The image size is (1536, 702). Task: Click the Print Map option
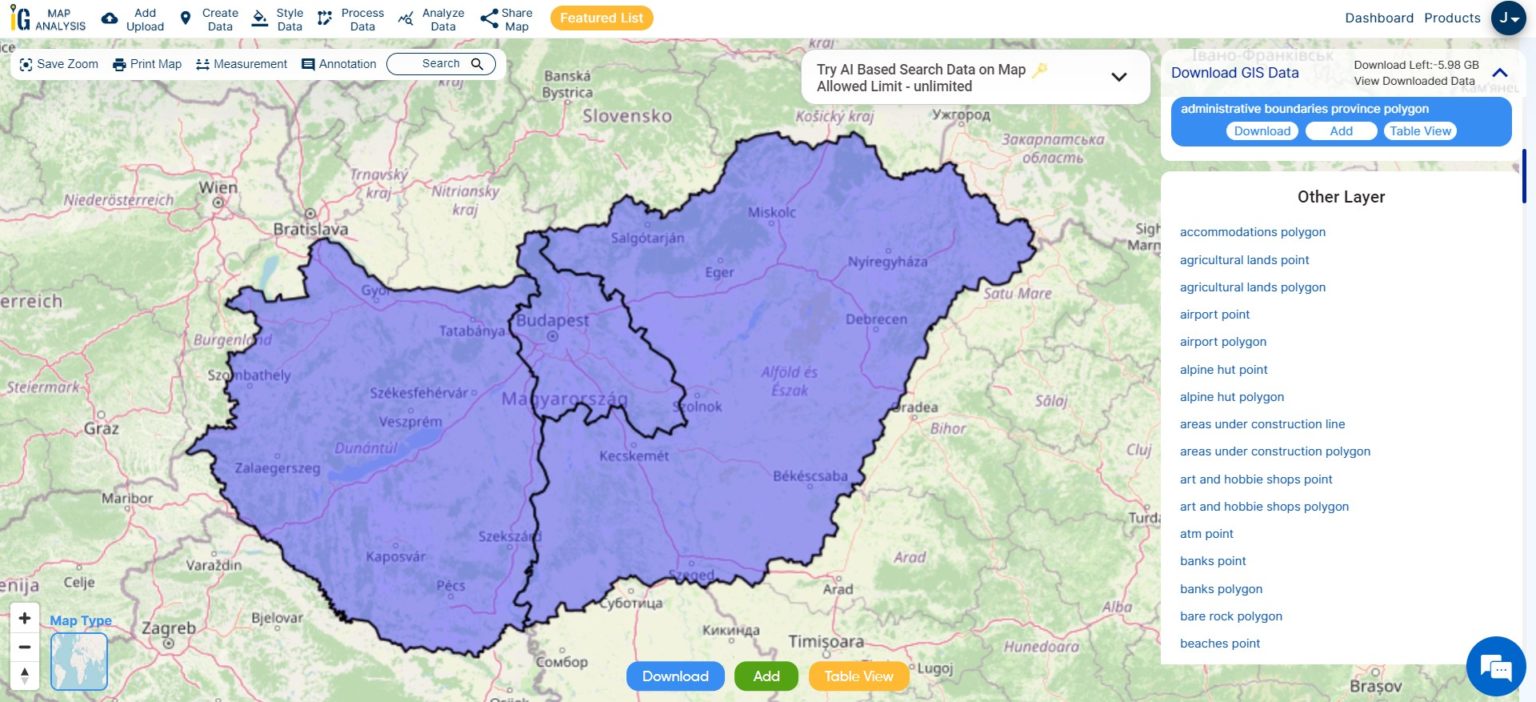[146, 63]
